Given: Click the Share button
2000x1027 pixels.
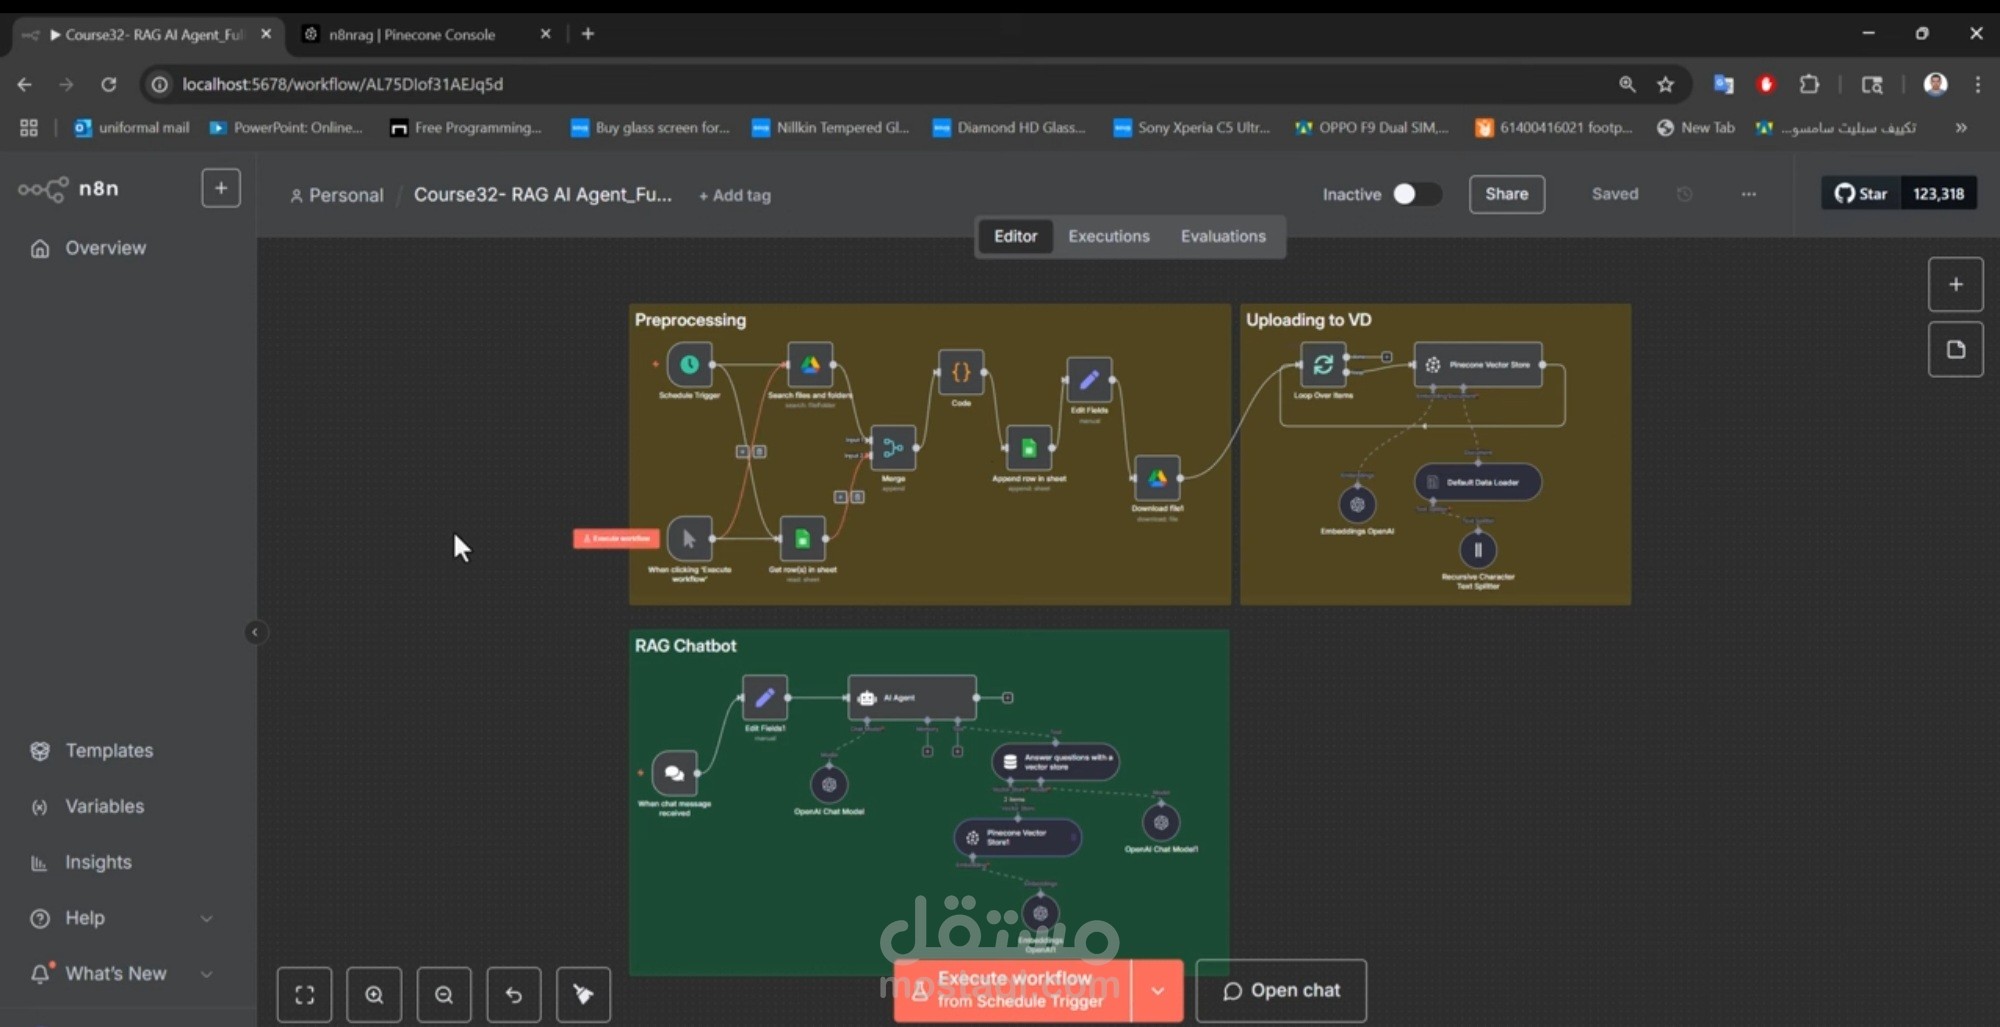Looking at the screenshot, I should tap(1506, 194).
